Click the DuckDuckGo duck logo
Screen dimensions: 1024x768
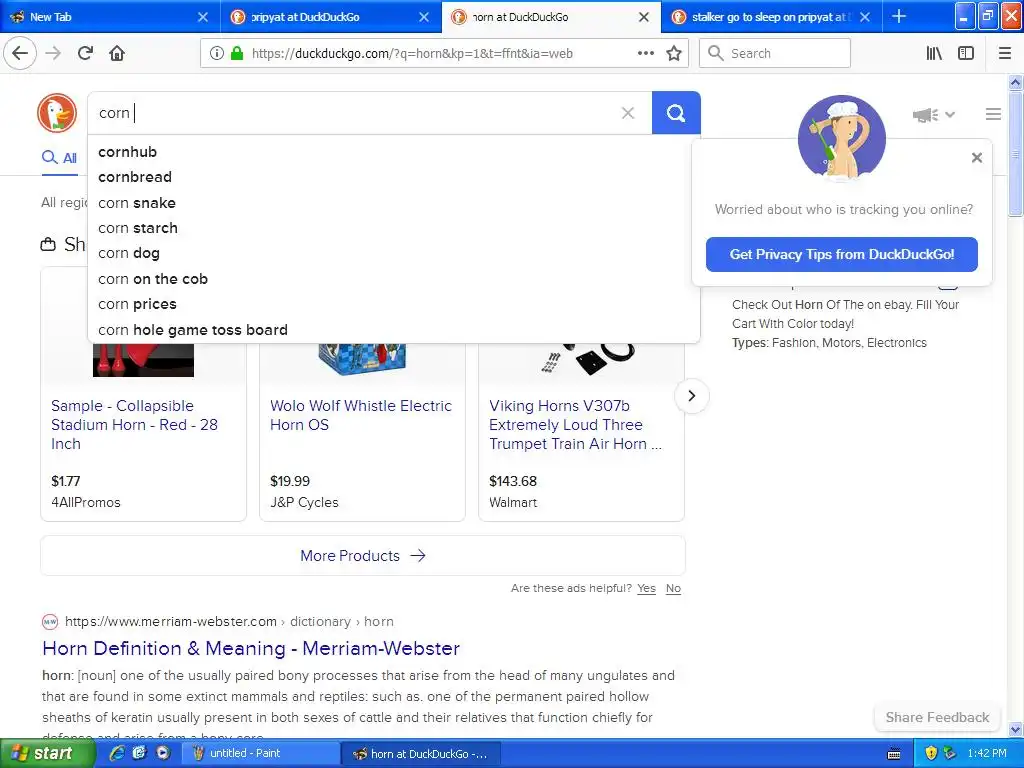pos(57,113)
